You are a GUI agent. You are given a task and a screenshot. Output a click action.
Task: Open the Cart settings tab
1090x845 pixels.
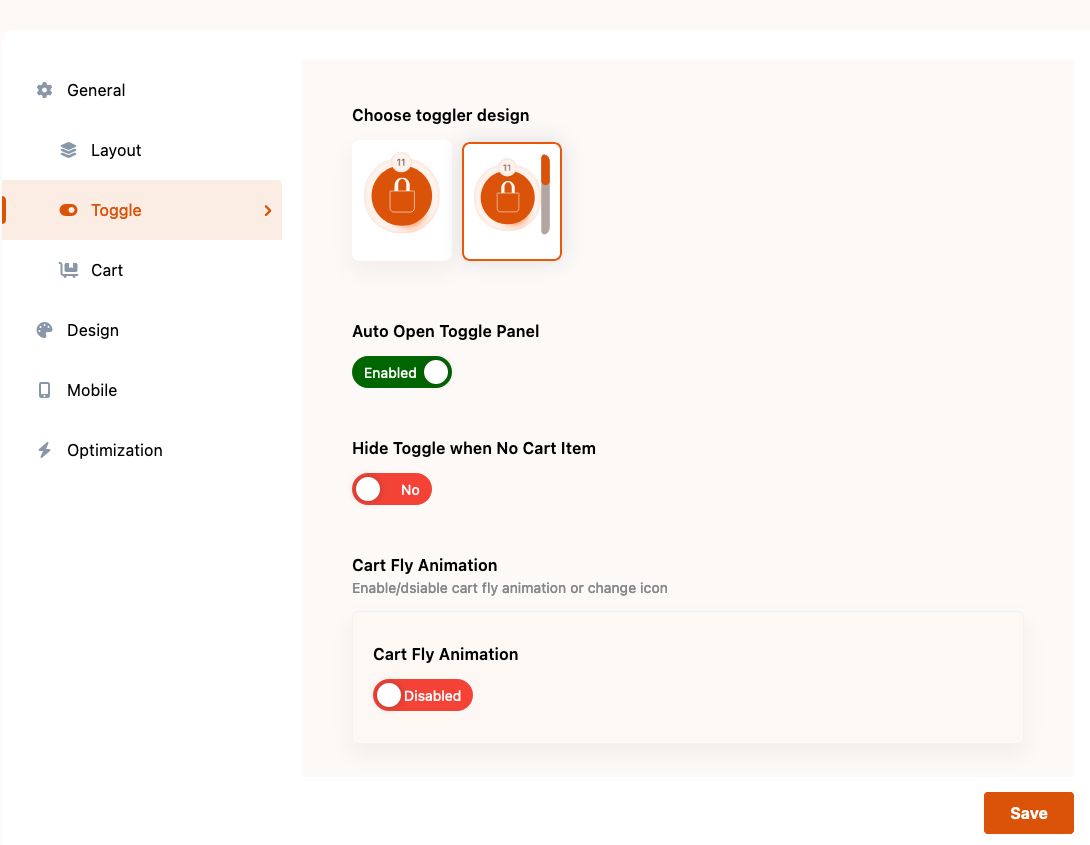tap(107, 270)
